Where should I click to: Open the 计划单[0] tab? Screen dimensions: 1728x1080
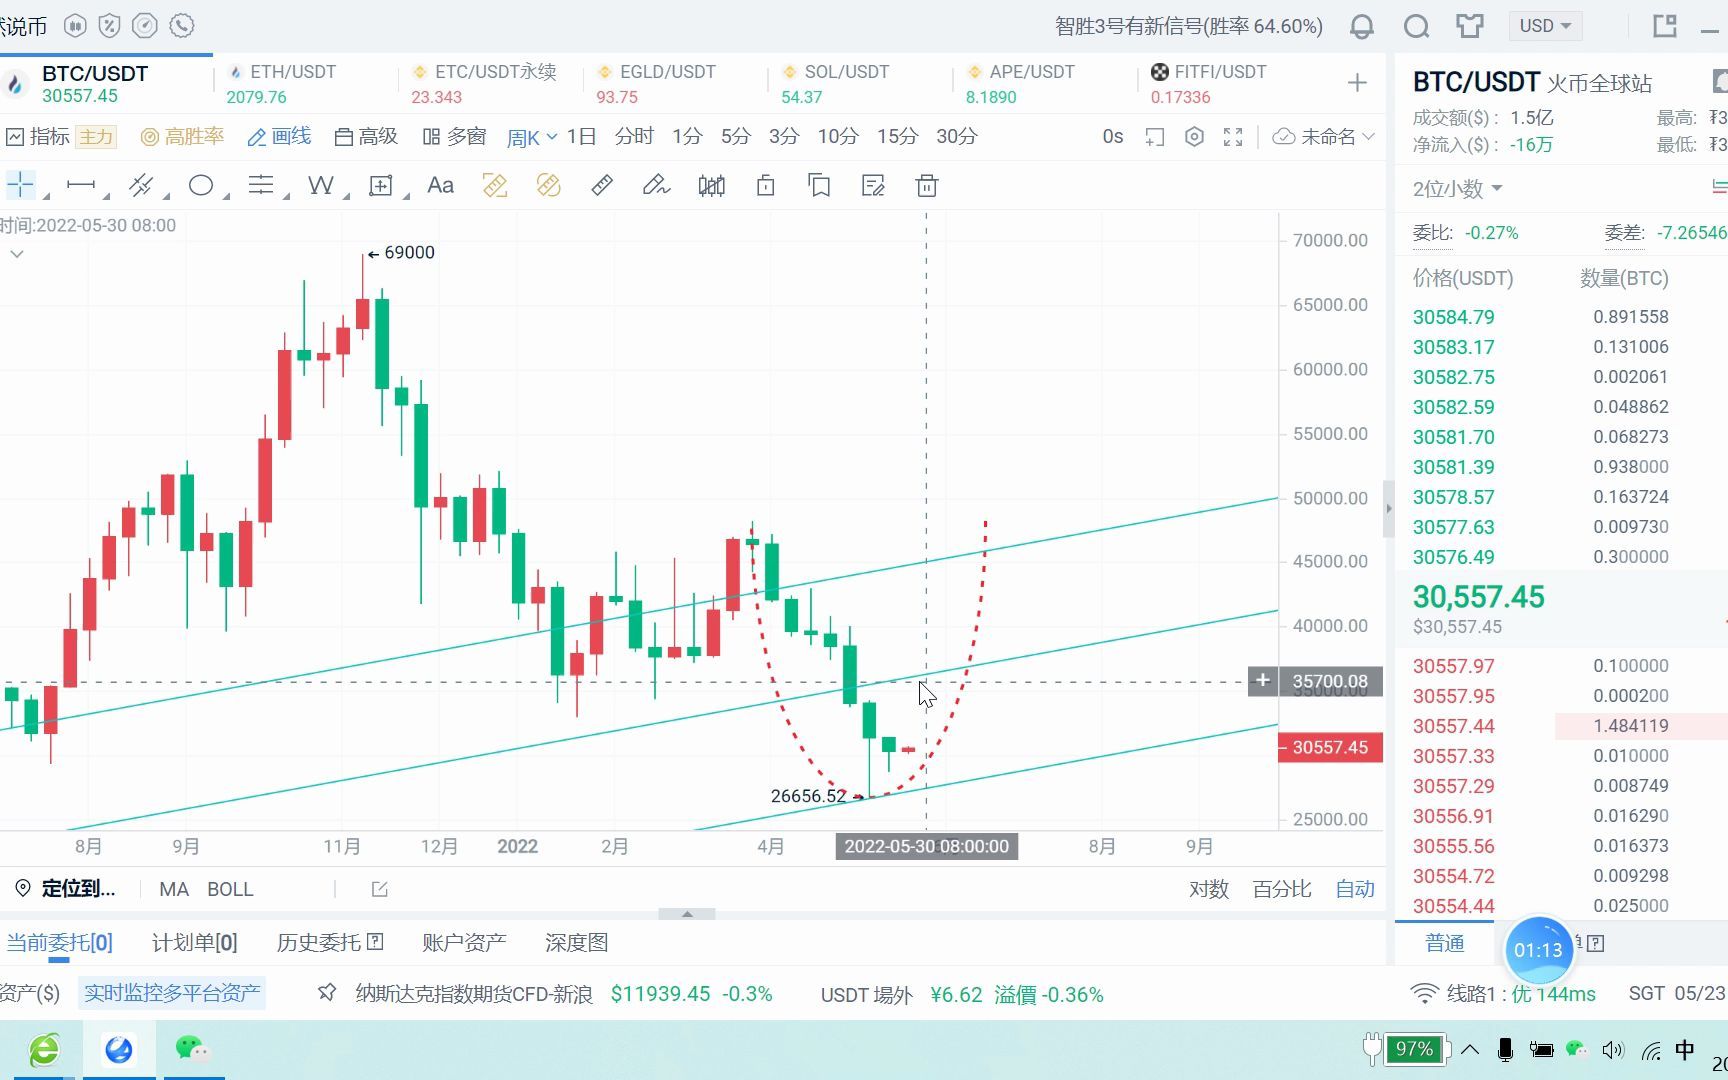[x=194, y=942]
